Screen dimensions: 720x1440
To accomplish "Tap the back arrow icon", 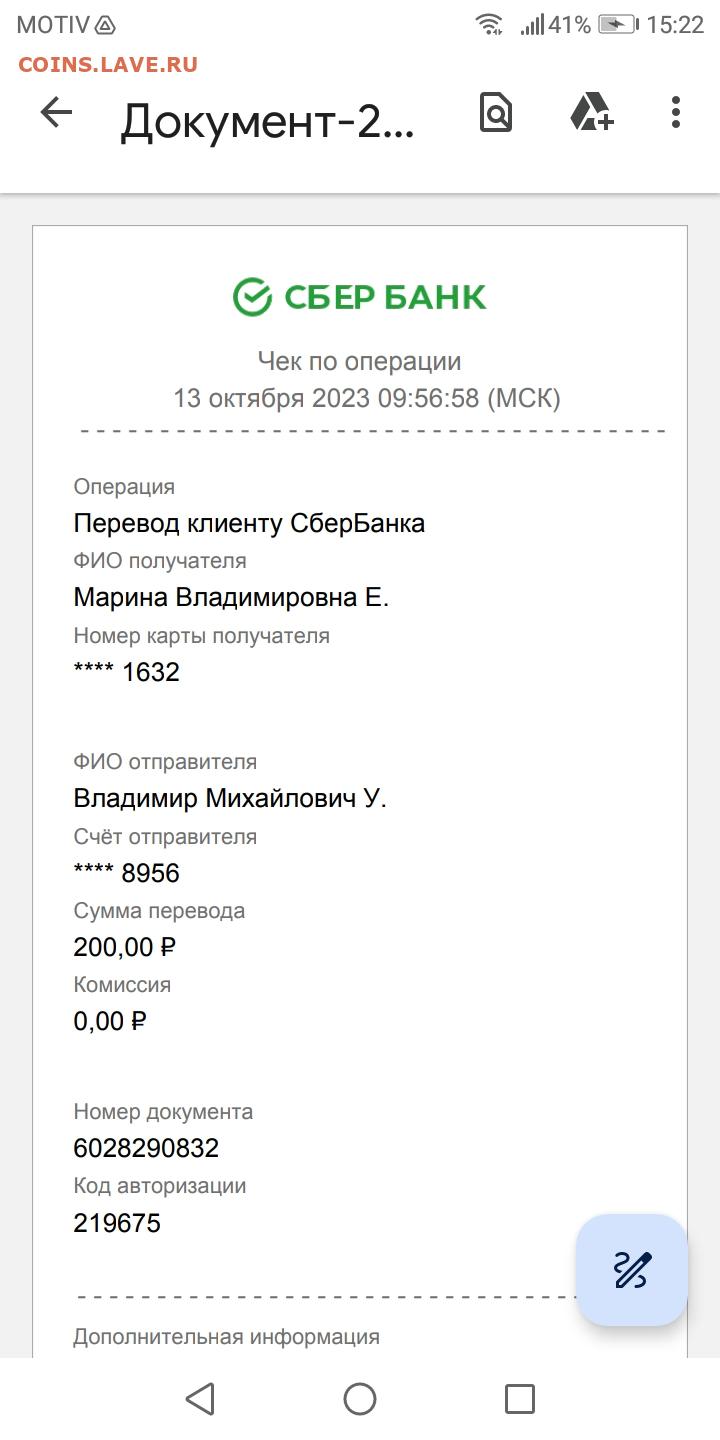I will 56,113.
